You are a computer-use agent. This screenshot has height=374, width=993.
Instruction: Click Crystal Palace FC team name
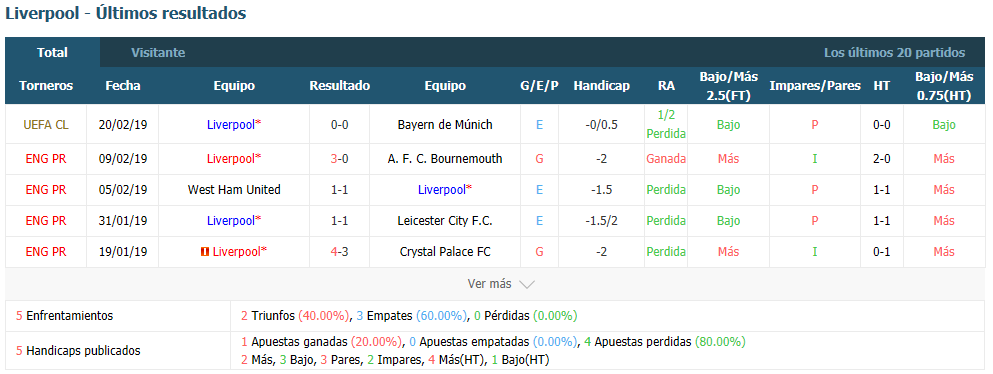pyautogui.click(x=445, y=252)
